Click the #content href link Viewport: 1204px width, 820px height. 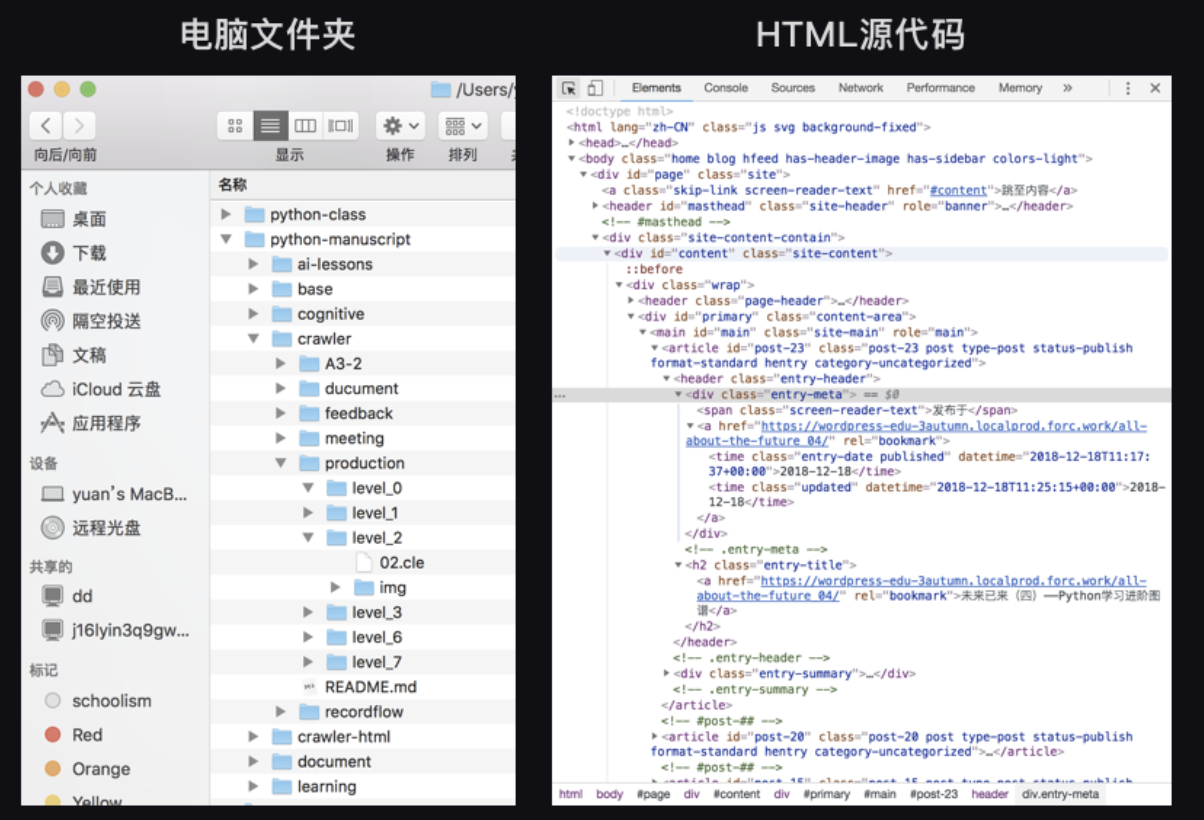point(958,190)
